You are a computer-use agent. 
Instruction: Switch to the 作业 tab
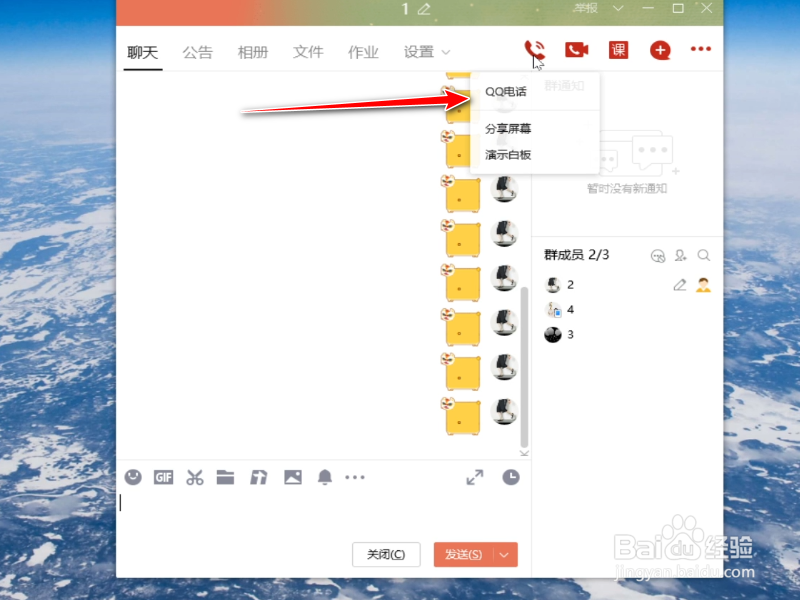click(363, 52)
